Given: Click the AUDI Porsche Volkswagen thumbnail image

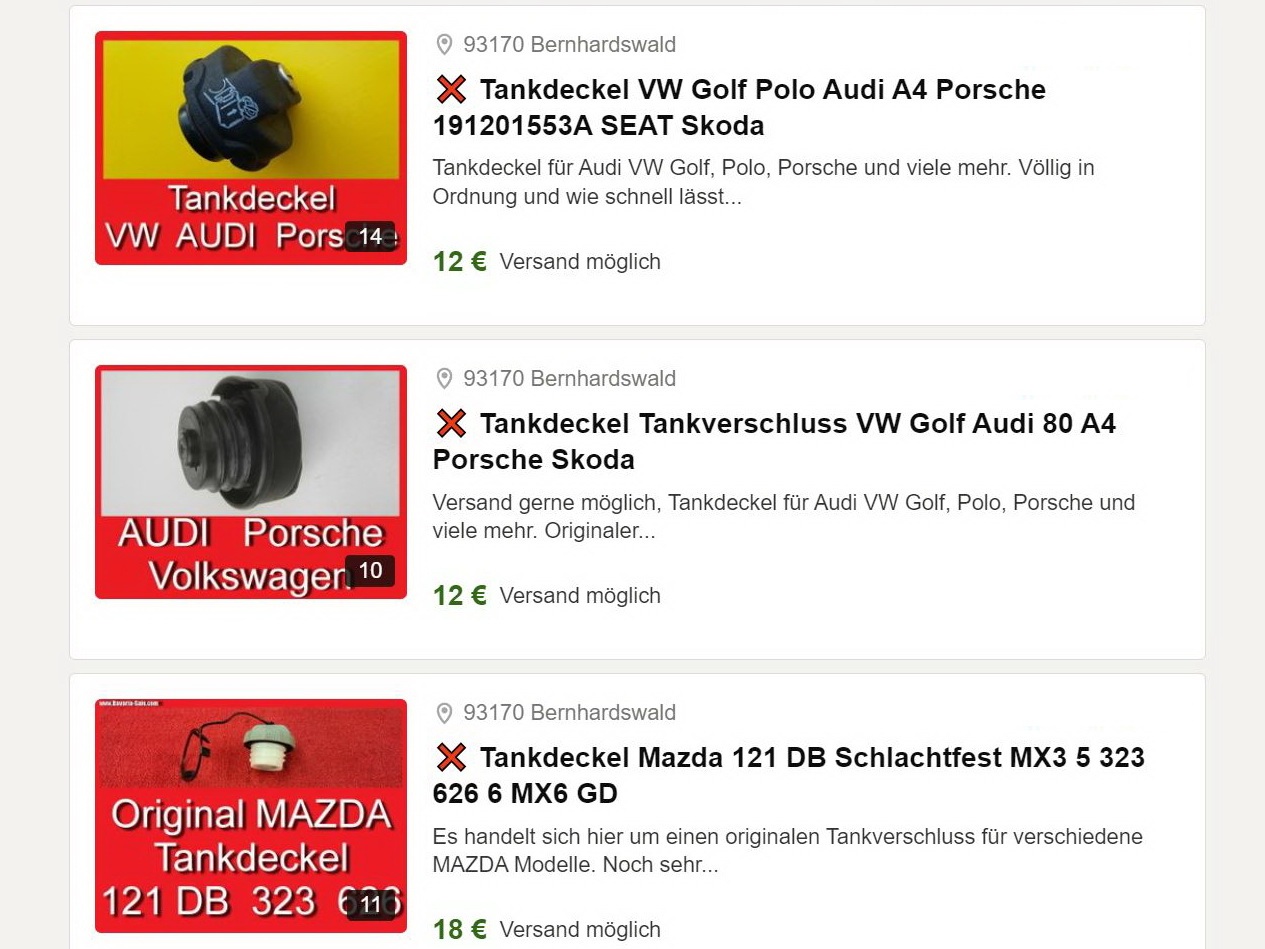Looking at the screenshot, I should coord(251,482).
